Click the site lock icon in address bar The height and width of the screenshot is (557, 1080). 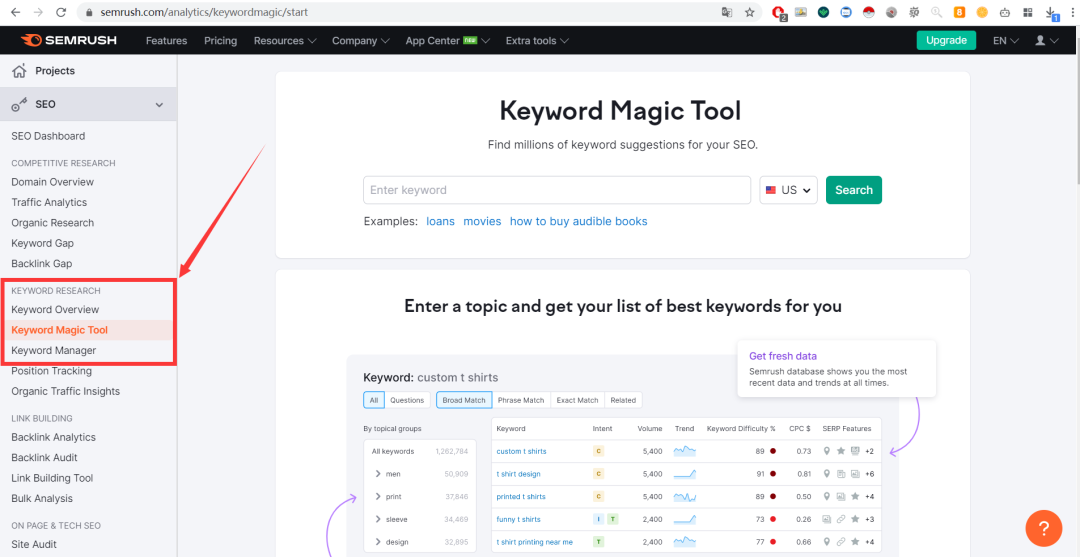88,12
